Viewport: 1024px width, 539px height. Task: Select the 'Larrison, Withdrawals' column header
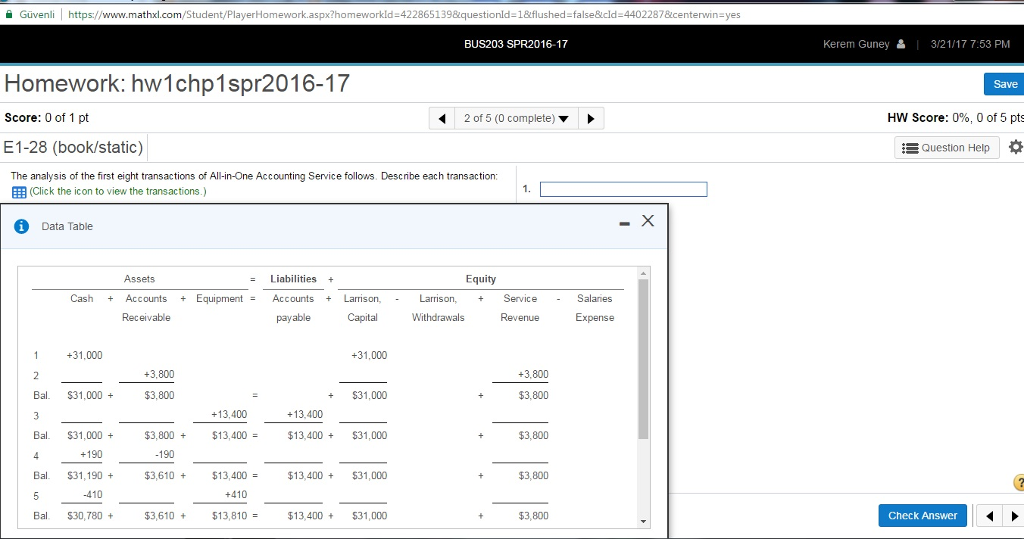[438, 308]
